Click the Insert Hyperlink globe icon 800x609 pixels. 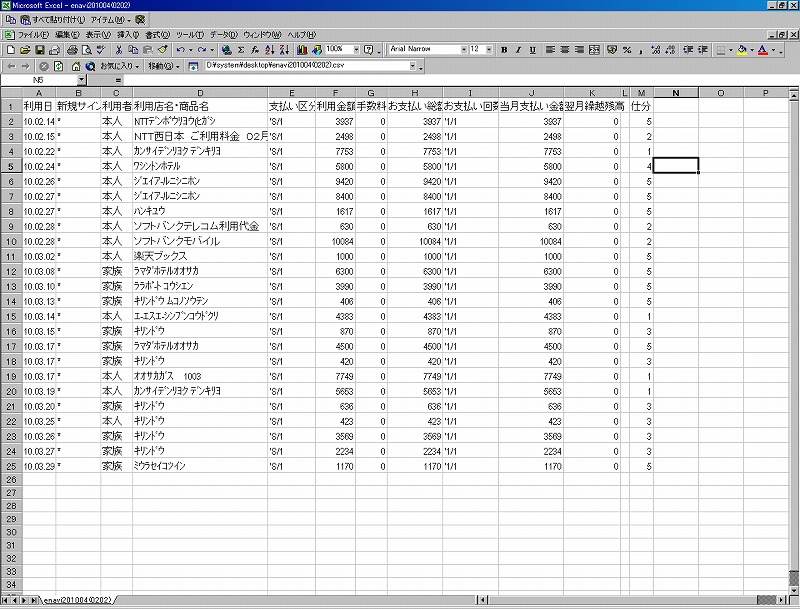coord(227,50)
